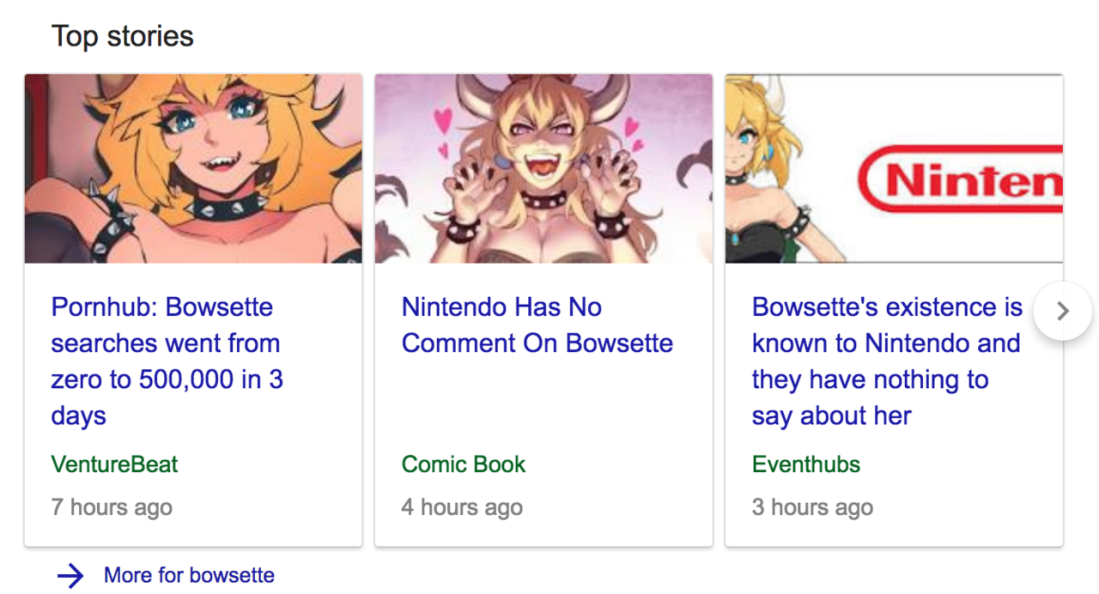Open the More for bowsette link

(189, 576)
